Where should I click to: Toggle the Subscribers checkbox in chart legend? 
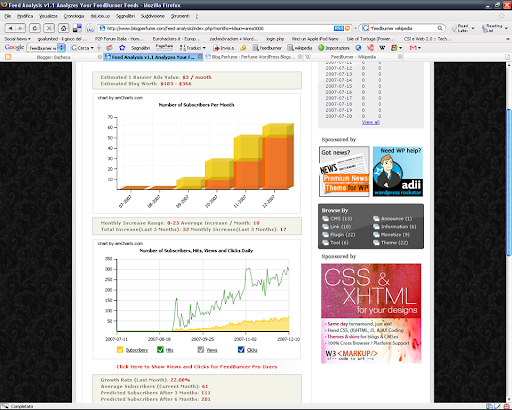[x=120, y=349]
